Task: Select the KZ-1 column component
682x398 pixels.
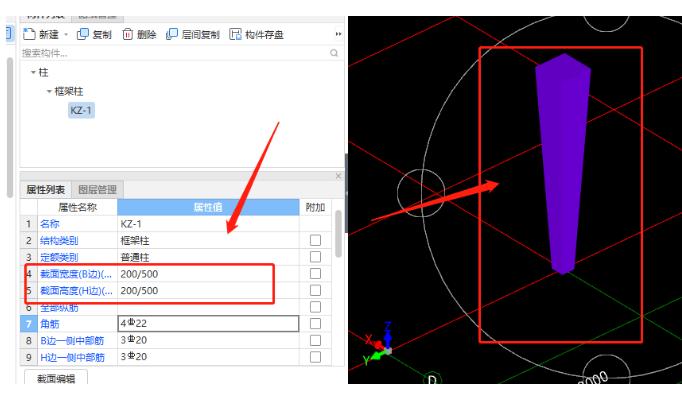Action: tap(81, 110)
